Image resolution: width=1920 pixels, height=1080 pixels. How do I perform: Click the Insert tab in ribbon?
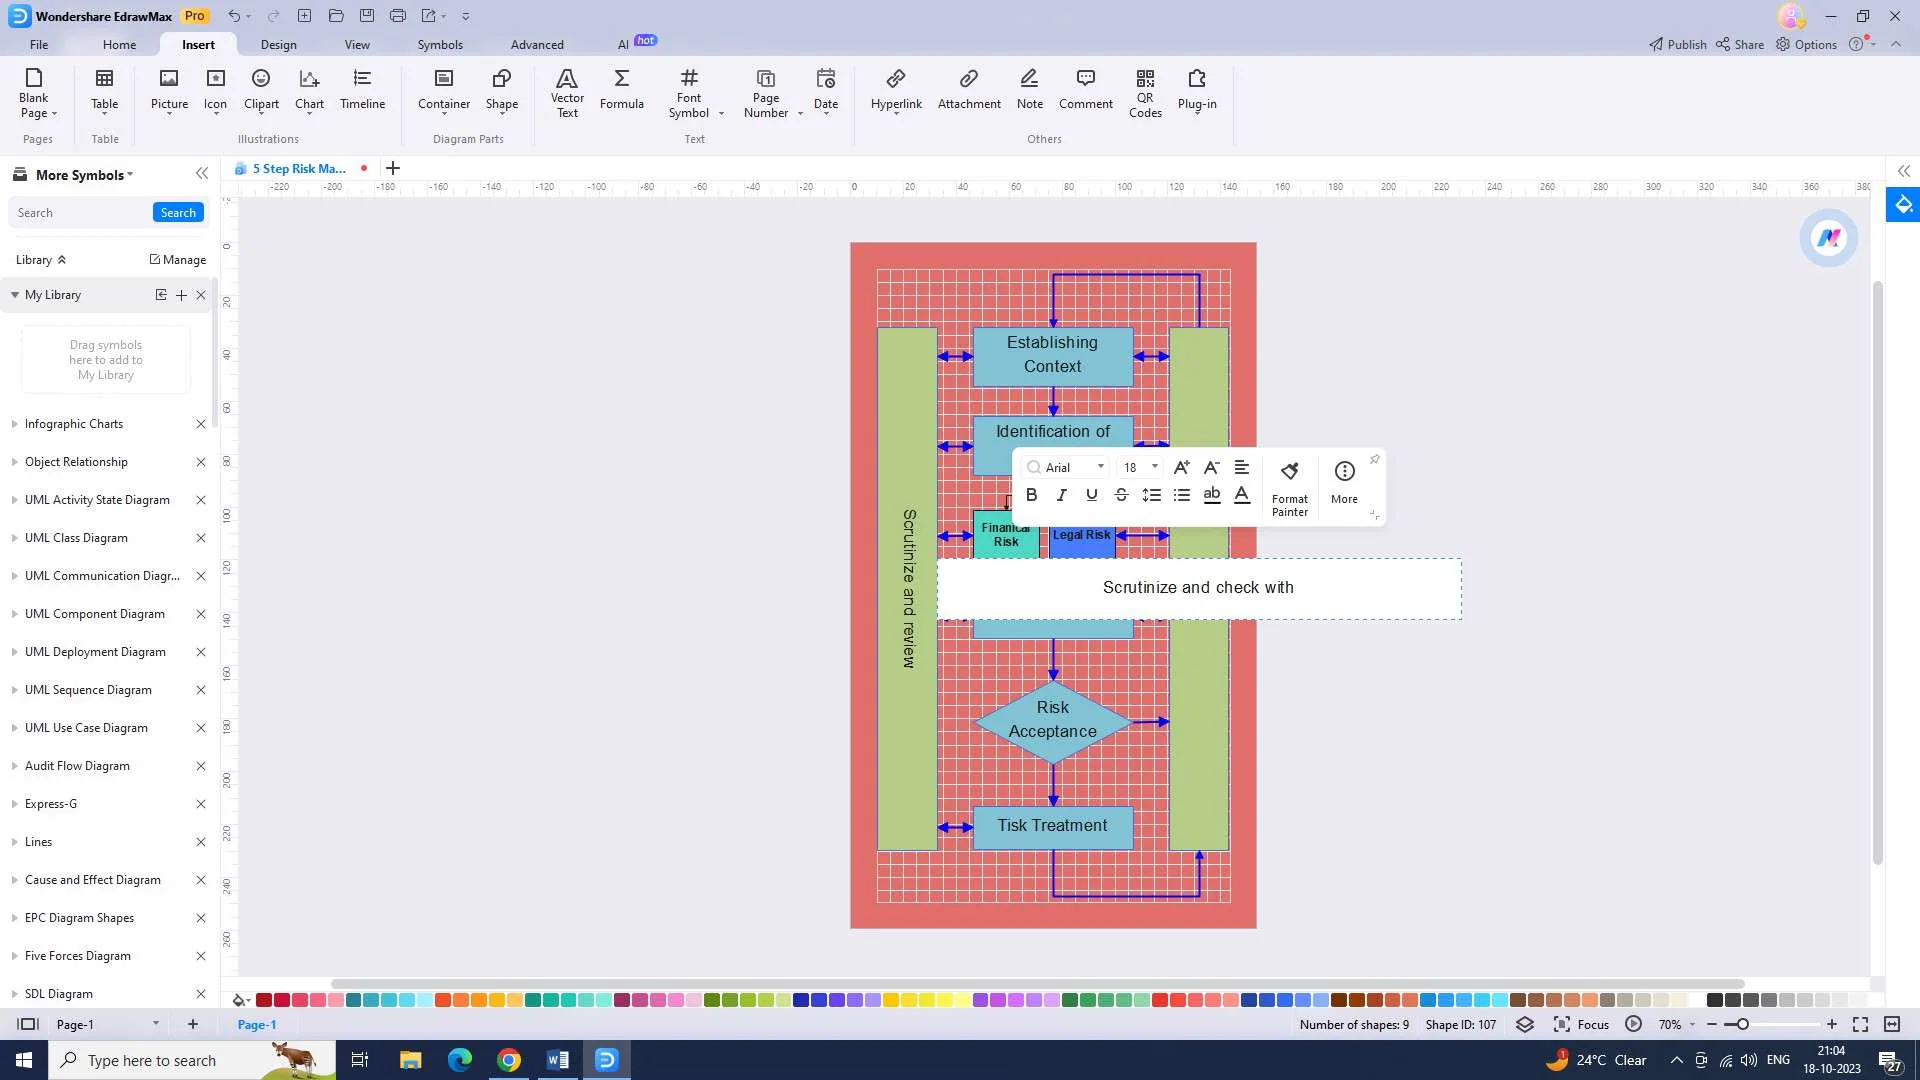[x=198, y=44]
